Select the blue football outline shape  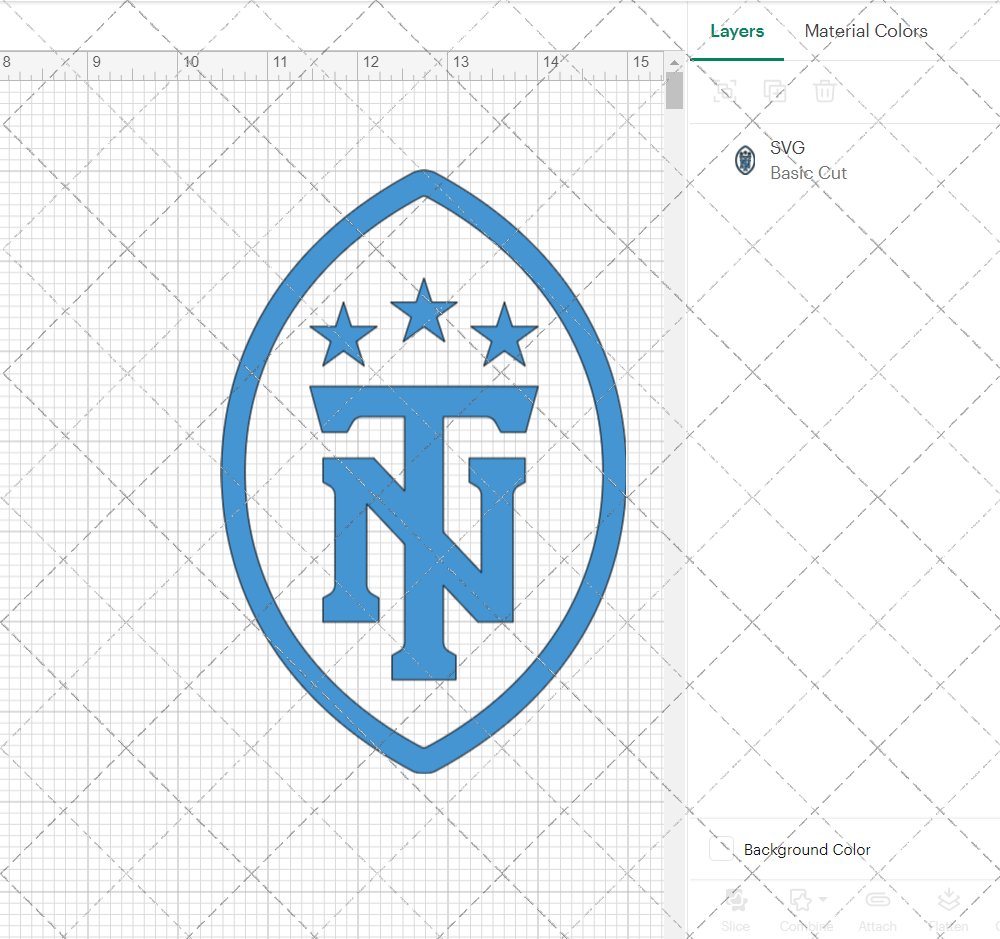click(233, 472)
